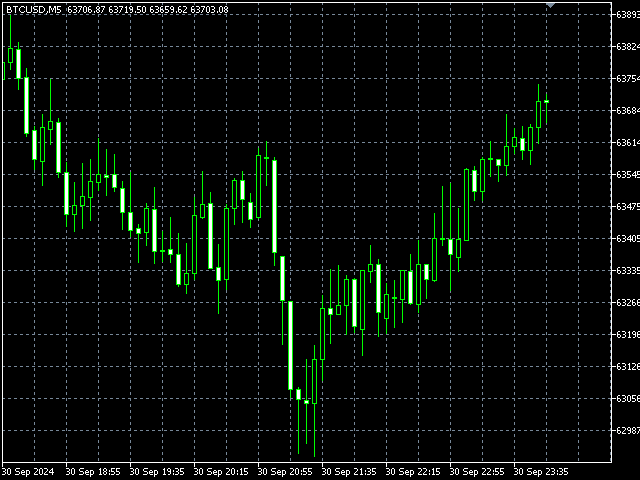Click the '30 Sep 22:15' time axis label
The image size is (640, 480).
(413, 472)
